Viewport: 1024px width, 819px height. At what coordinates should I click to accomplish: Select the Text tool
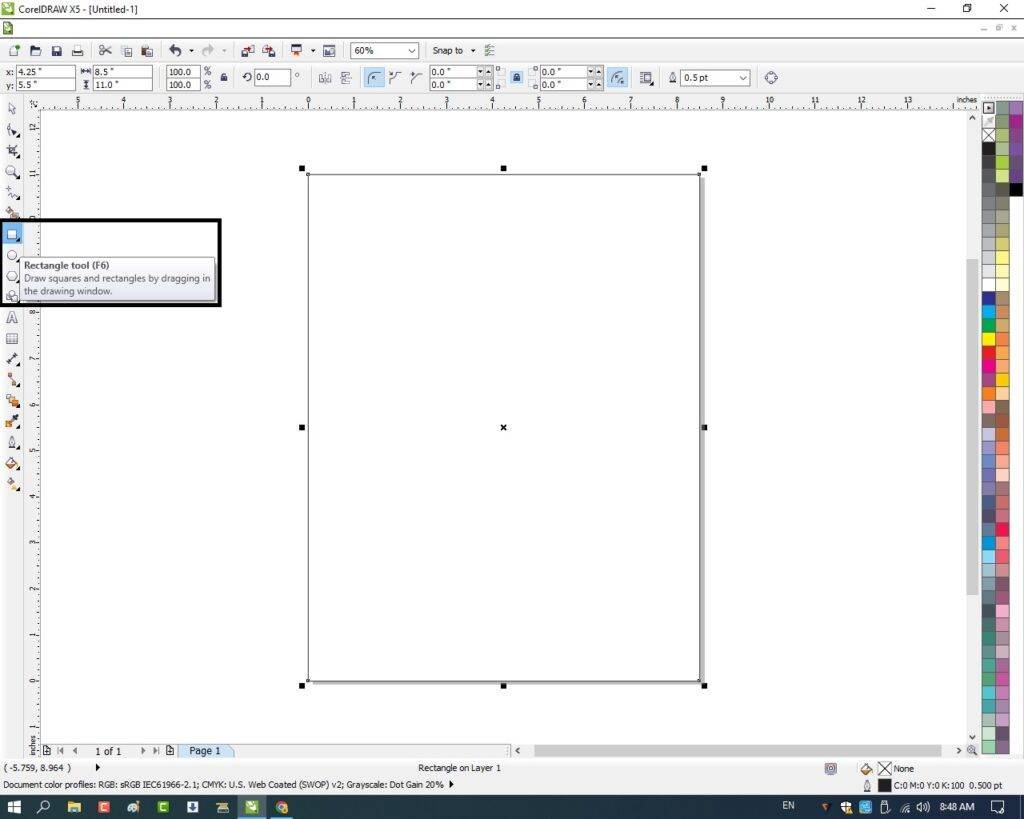12,318
